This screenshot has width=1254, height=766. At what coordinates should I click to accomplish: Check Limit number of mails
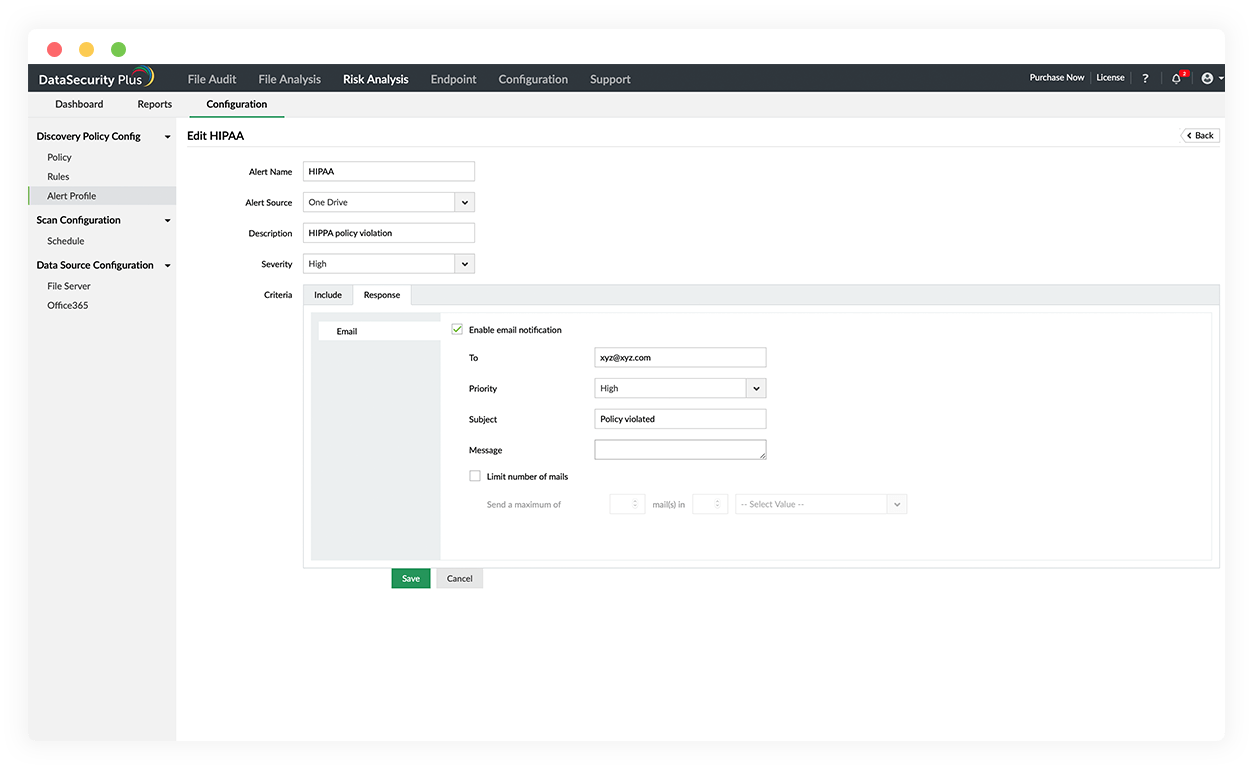tap(475, 476)
